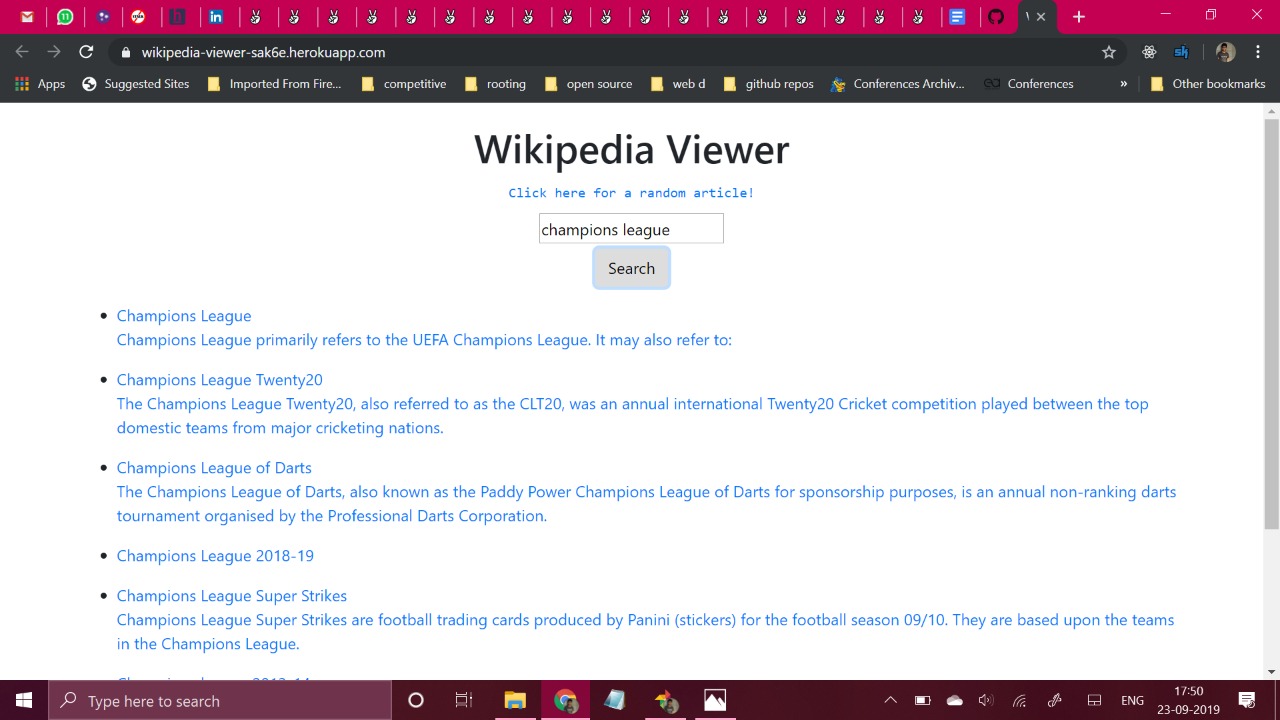1280x720 pixels.
Task: Open the competitive bookmarks folder
Action: [x=404, y=84]
